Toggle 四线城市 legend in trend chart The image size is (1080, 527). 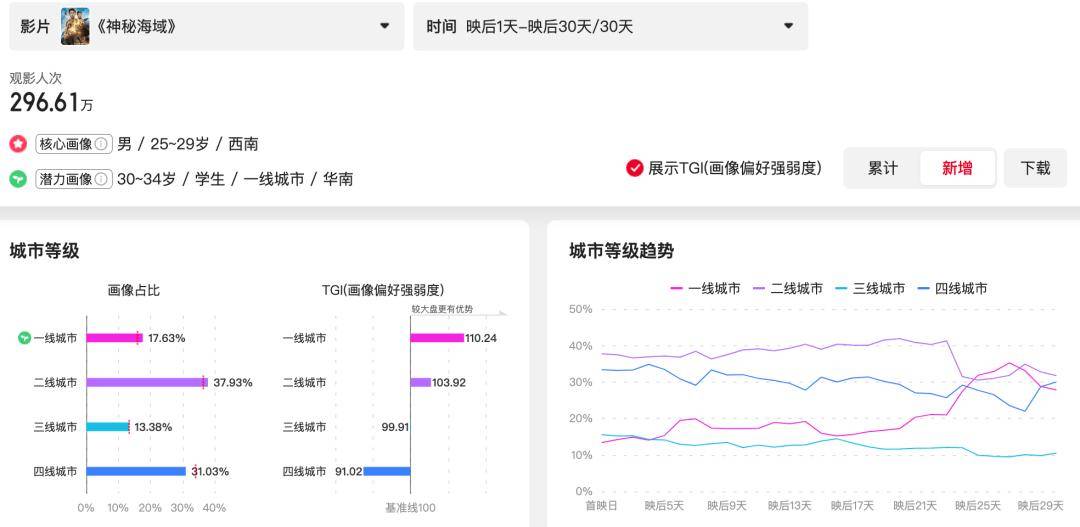coord(953,289)
